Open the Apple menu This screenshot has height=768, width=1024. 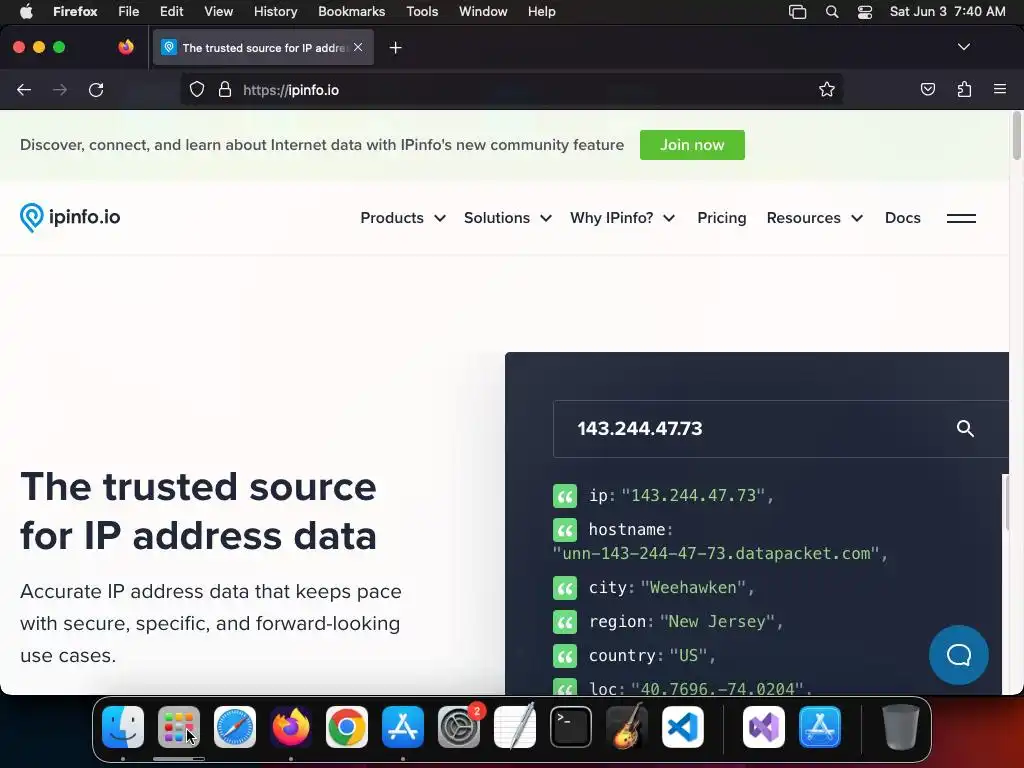[x=26, y=12]
